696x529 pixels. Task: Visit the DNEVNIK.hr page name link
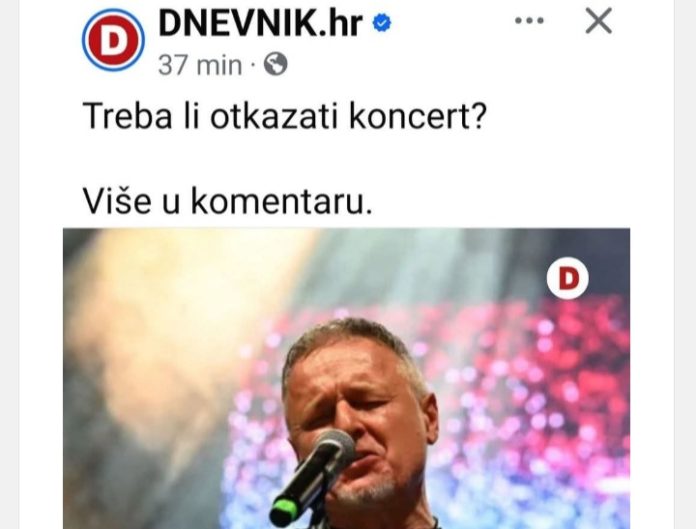tap(260, 23)
